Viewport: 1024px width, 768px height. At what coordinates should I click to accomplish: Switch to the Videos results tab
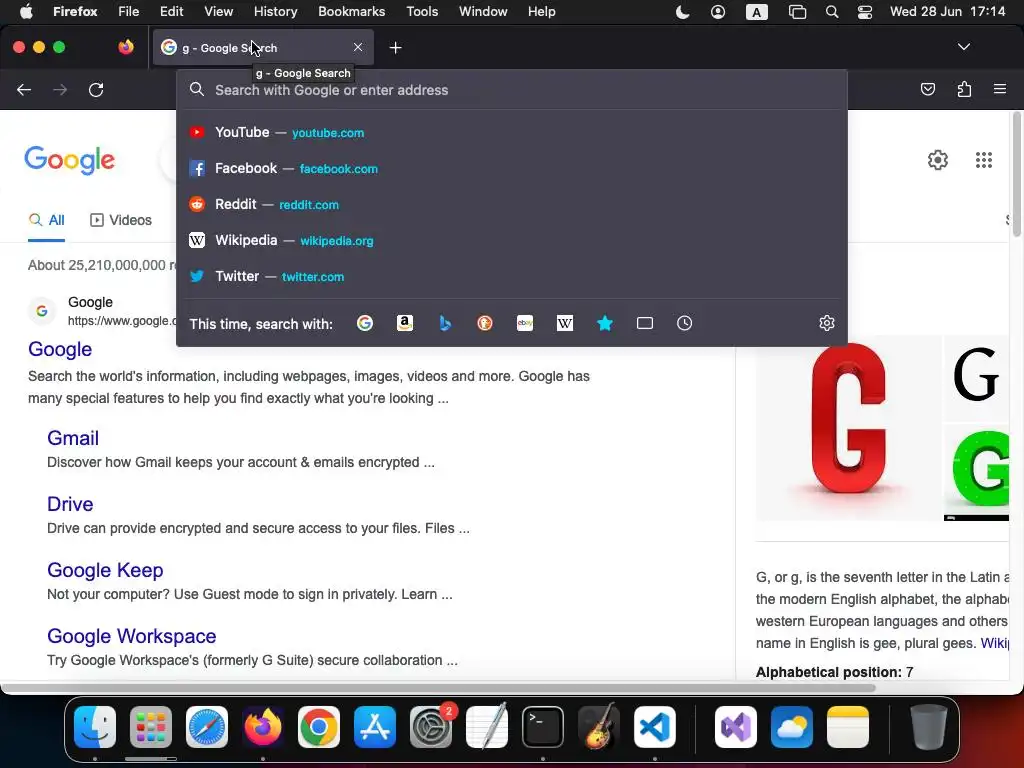tap(121, 221)
